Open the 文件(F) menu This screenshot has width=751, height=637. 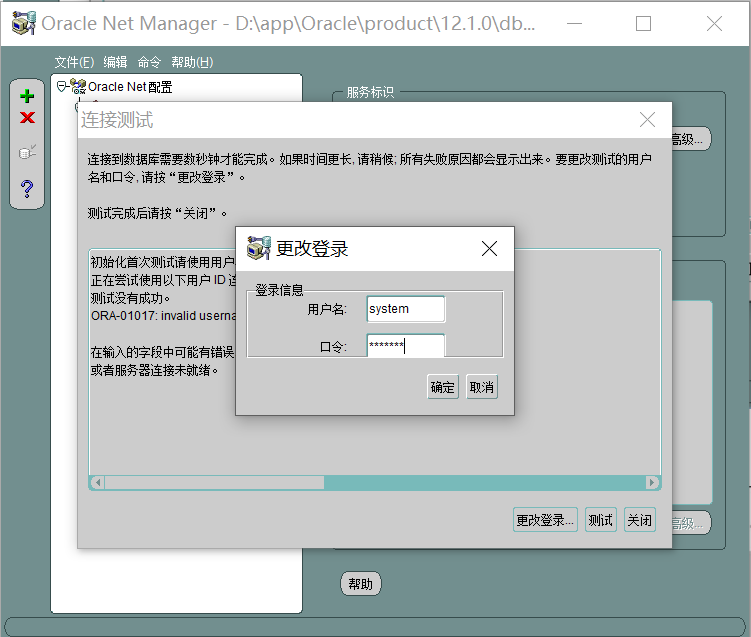pos(74,62)
